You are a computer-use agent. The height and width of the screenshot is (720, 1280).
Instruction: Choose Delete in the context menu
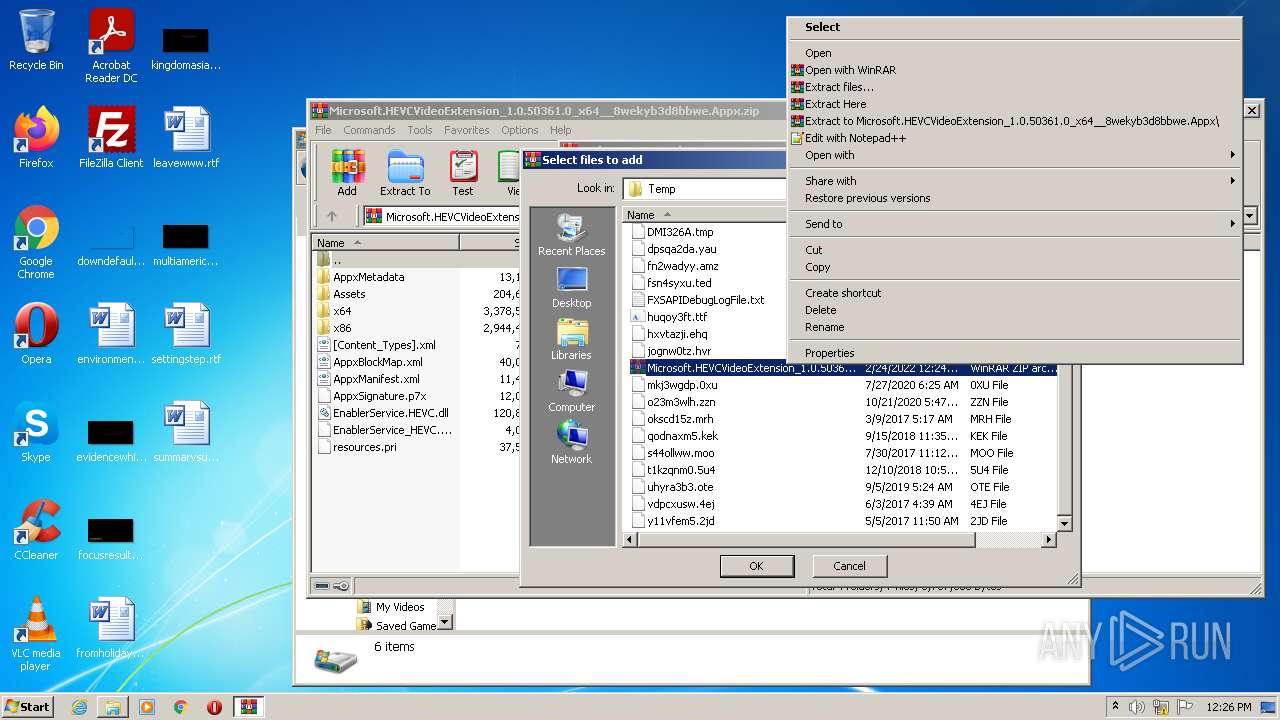pos(1014,310)
